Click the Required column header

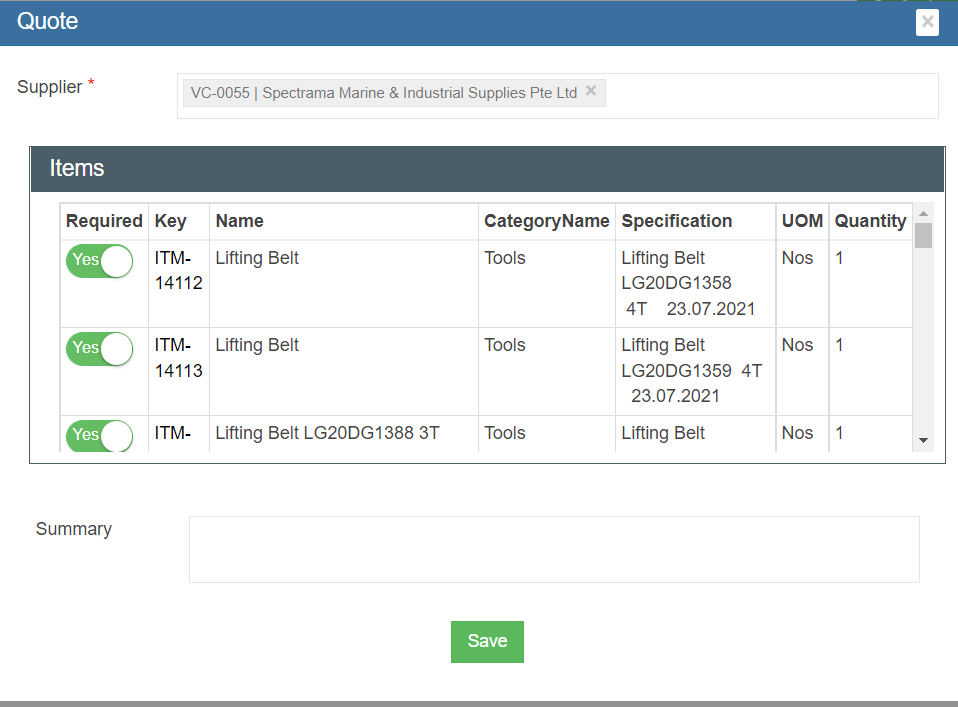pyautogui.click(x=104, y=221)
